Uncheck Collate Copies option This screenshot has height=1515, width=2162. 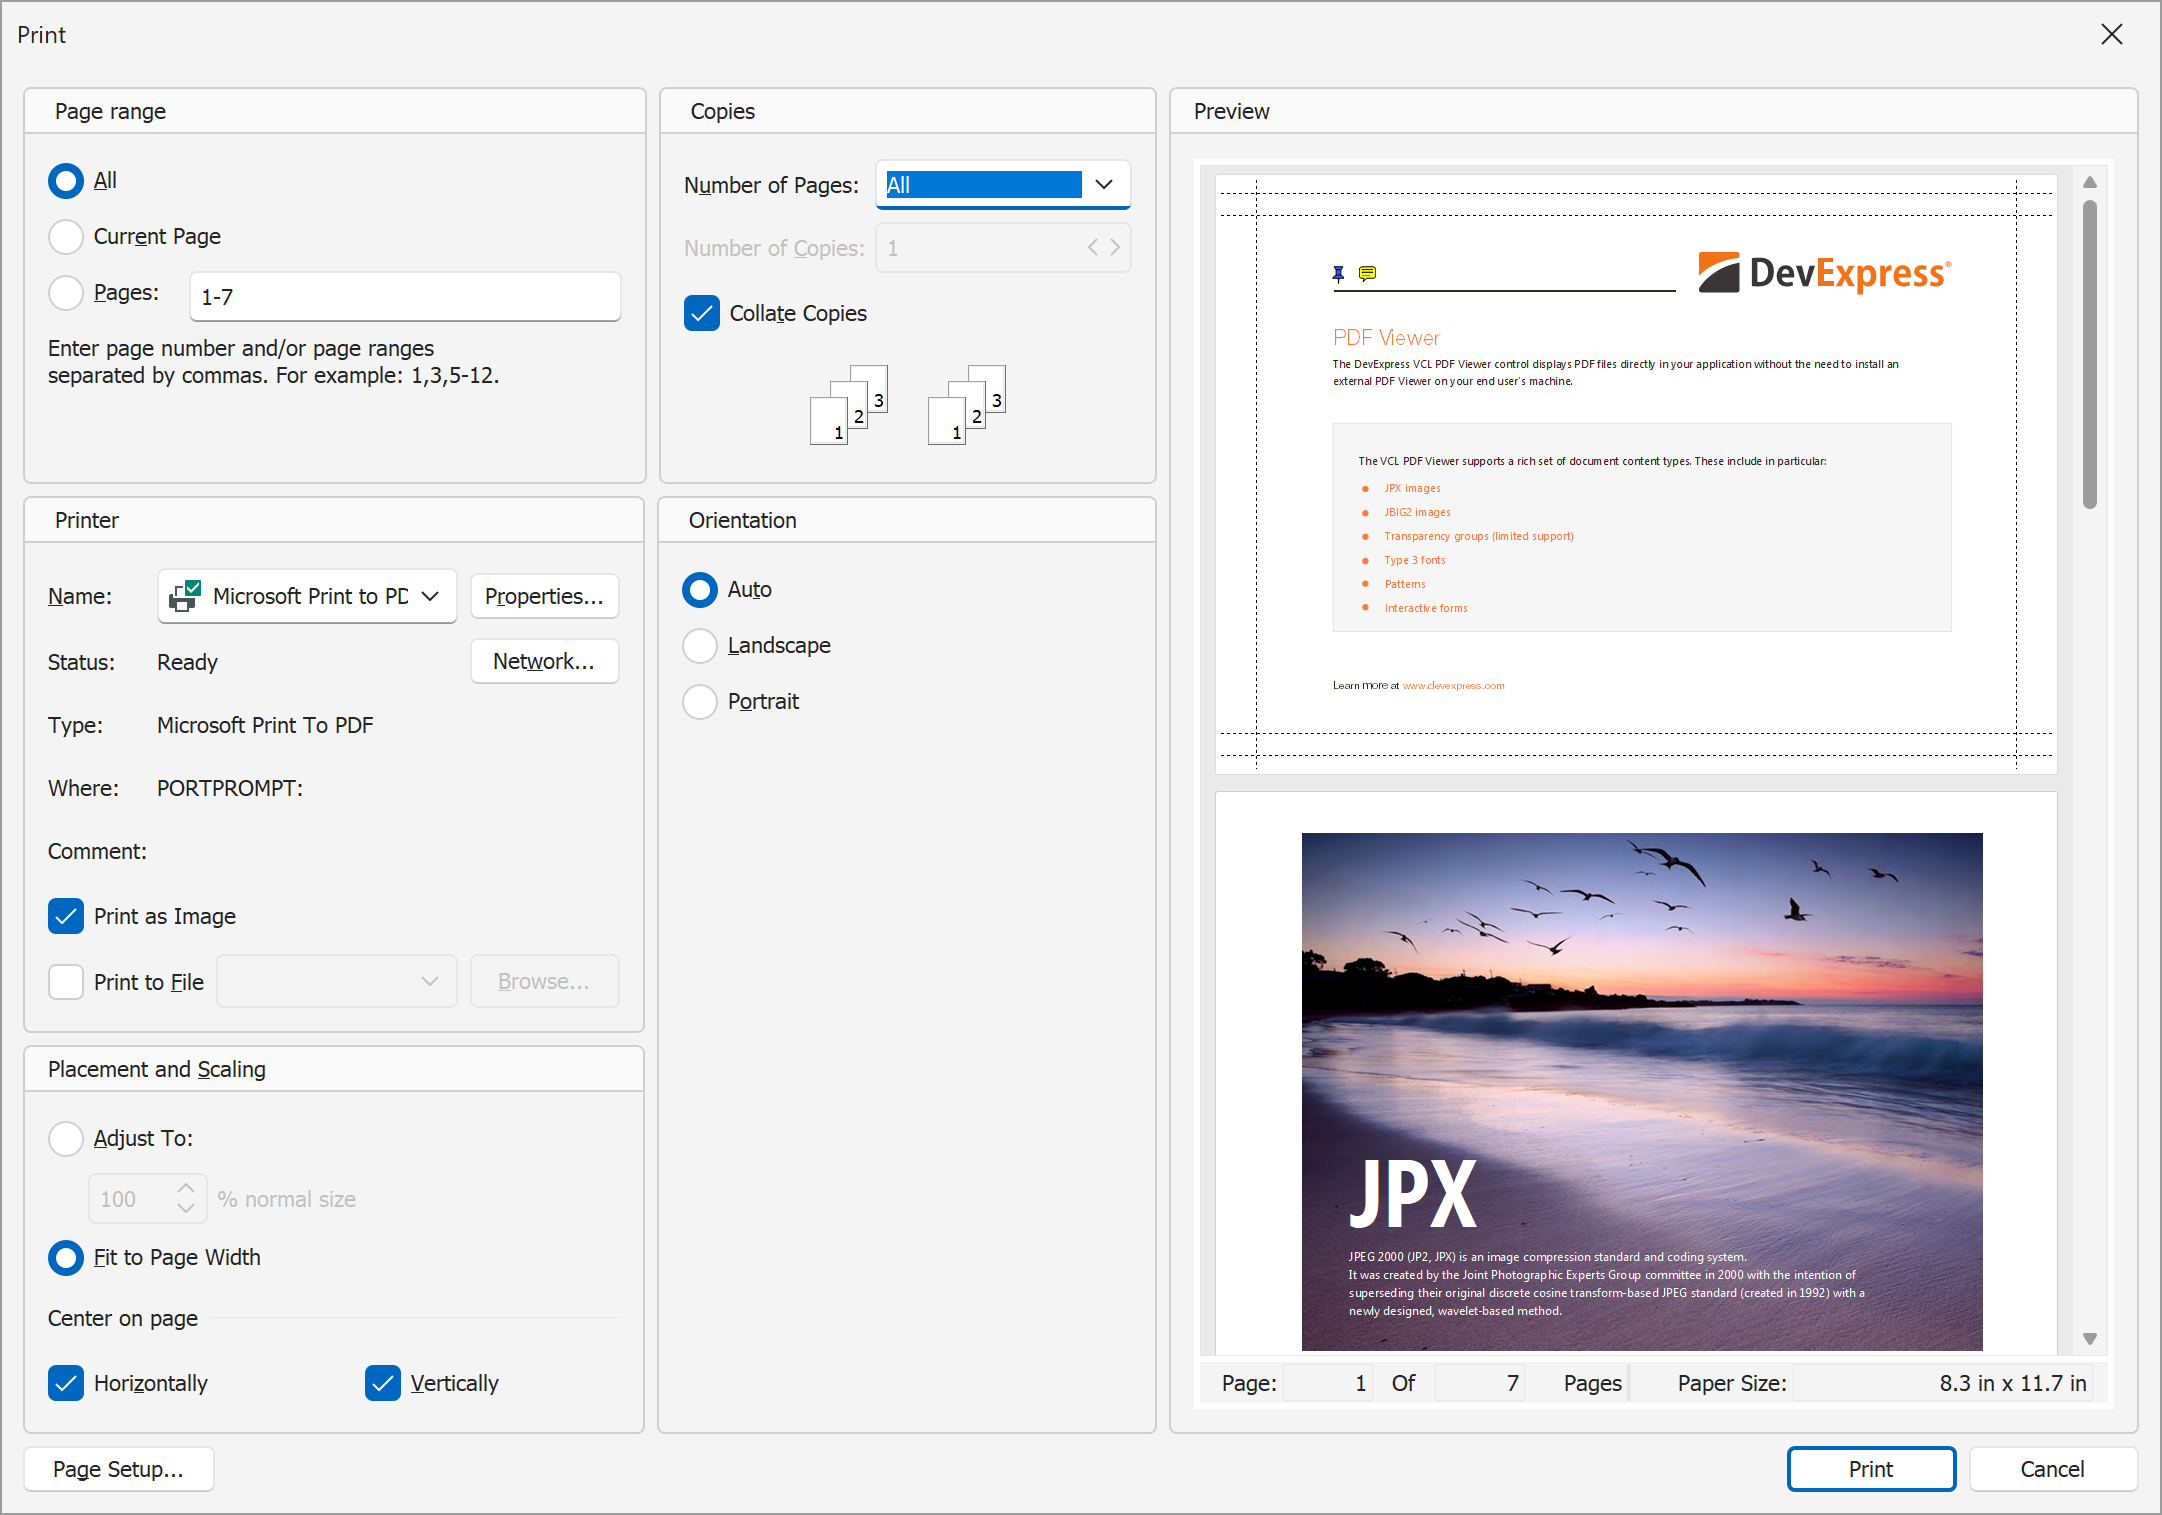click(702, 313)
